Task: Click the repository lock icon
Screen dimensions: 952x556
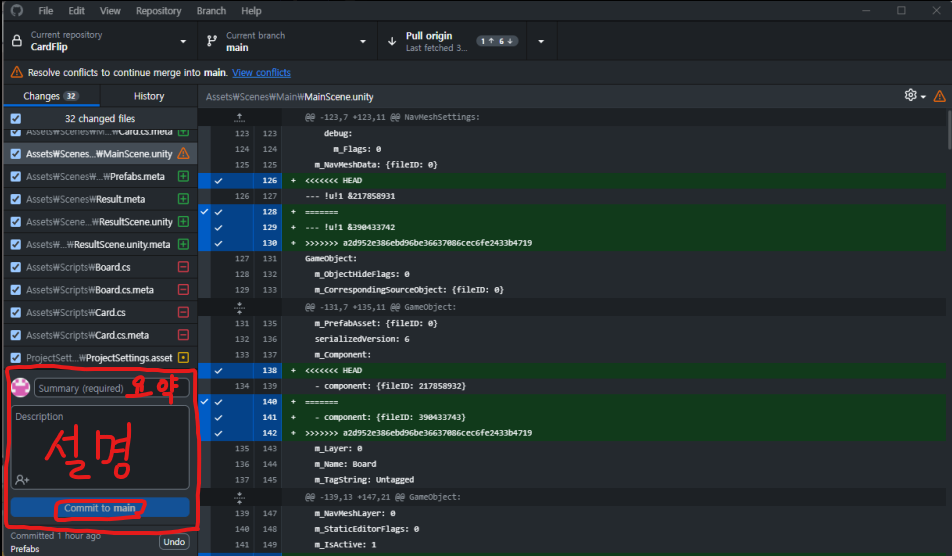Action: 17,41
